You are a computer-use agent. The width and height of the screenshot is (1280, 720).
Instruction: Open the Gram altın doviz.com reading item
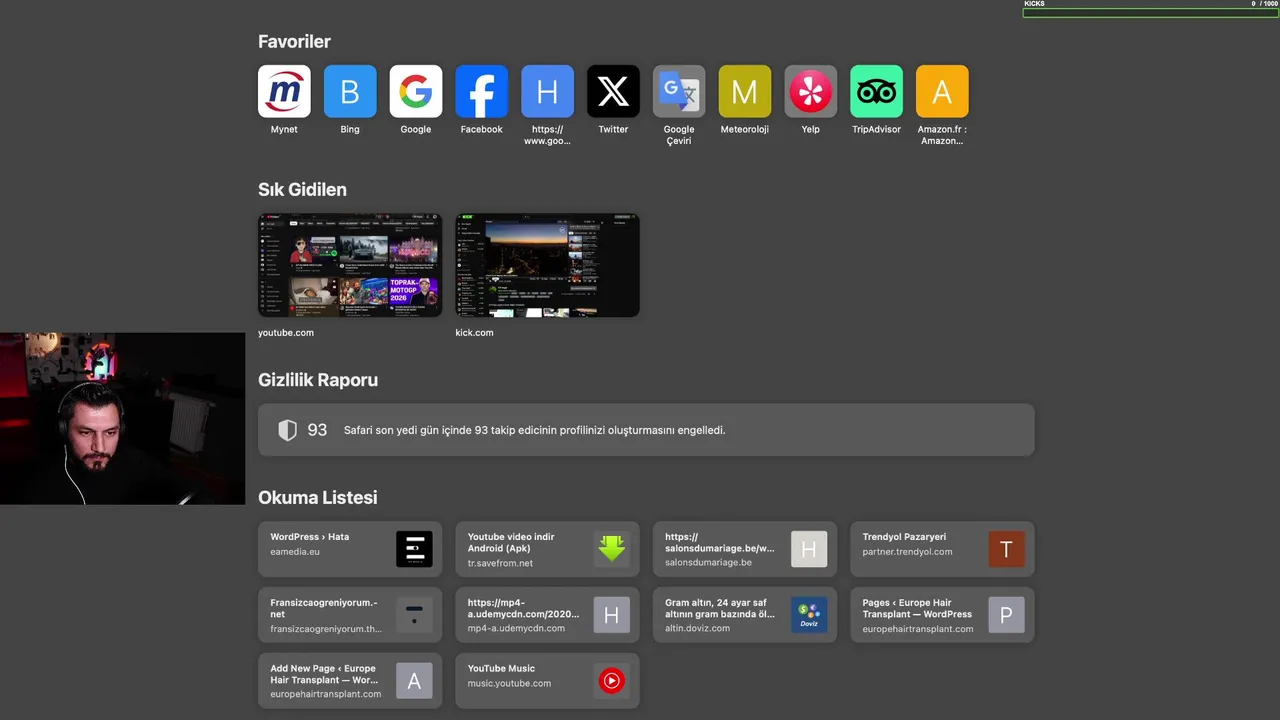[745, 615]
